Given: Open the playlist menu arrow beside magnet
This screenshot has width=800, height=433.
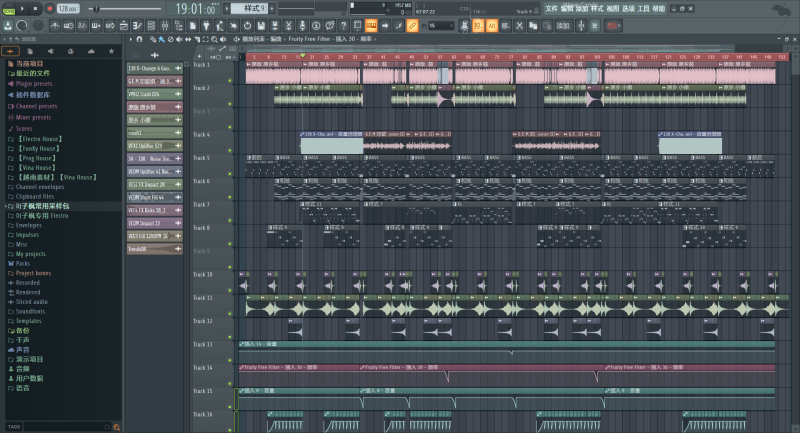Looking at the screenshot, I should click(x=131, y=39).
